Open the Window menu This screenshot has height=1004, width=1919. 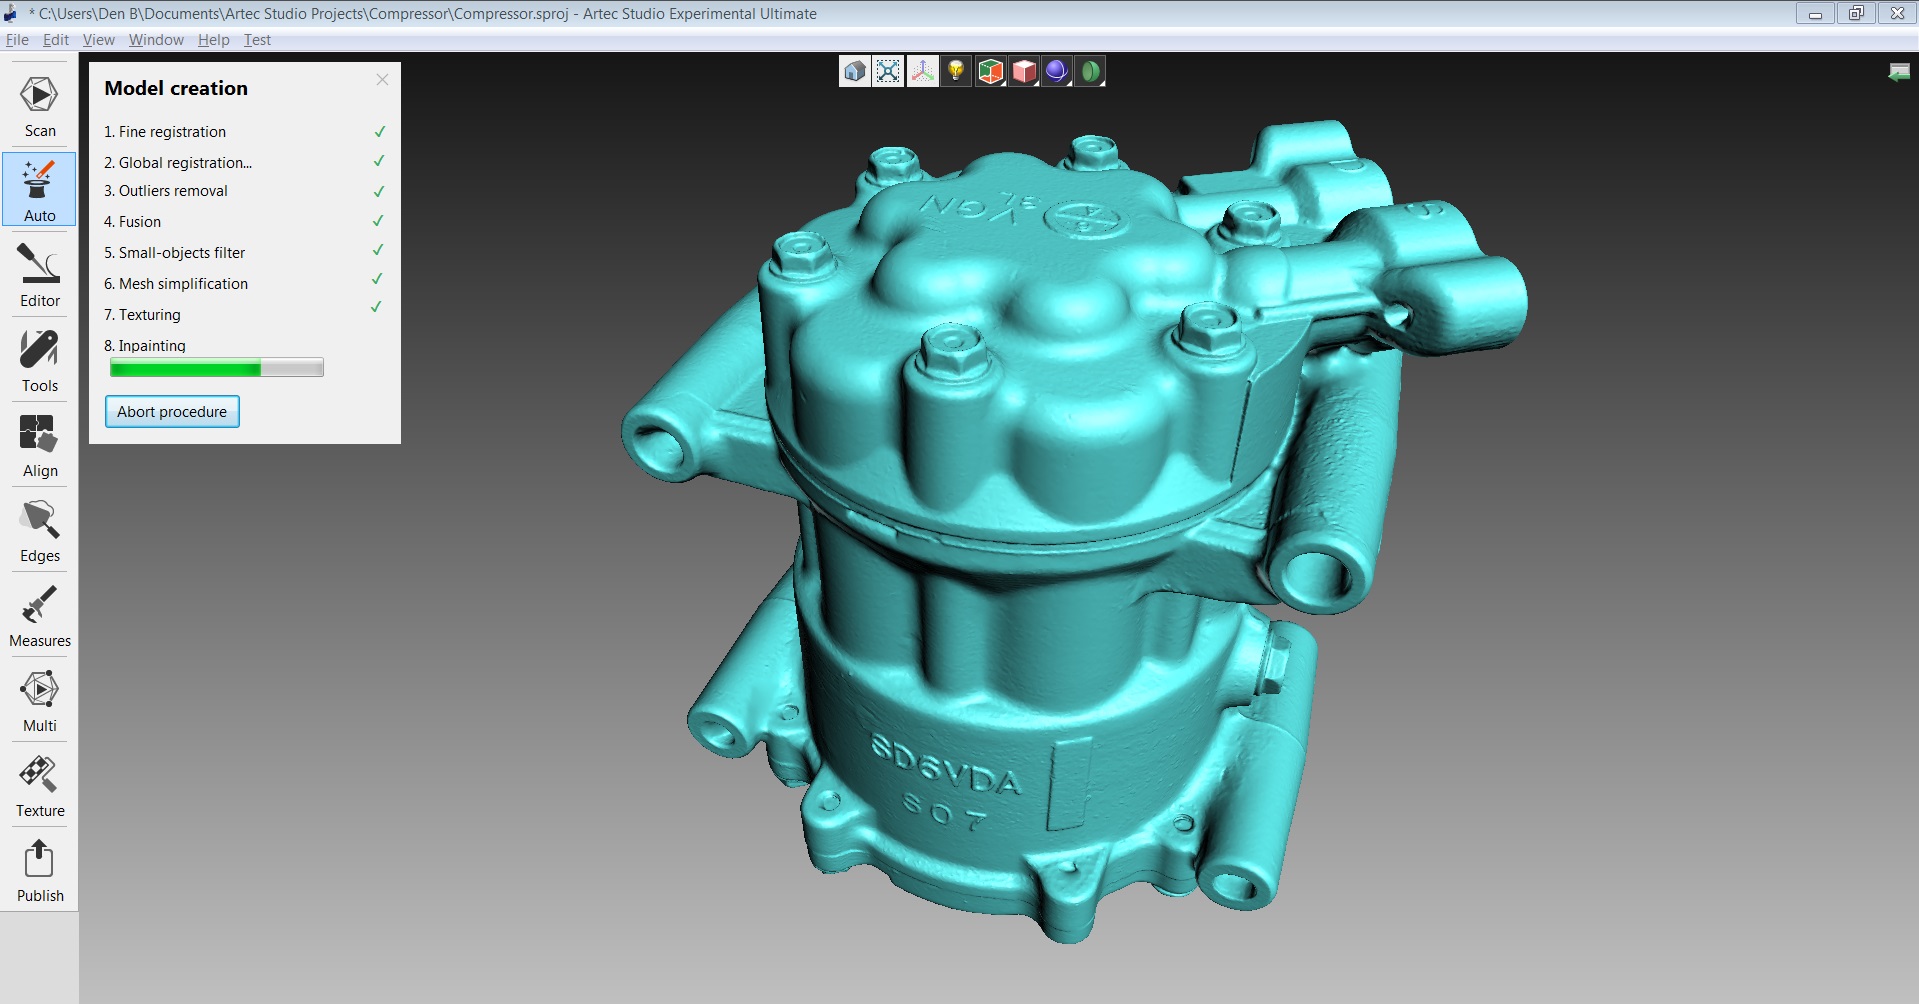pyautogui.click(x=156, y=40)
